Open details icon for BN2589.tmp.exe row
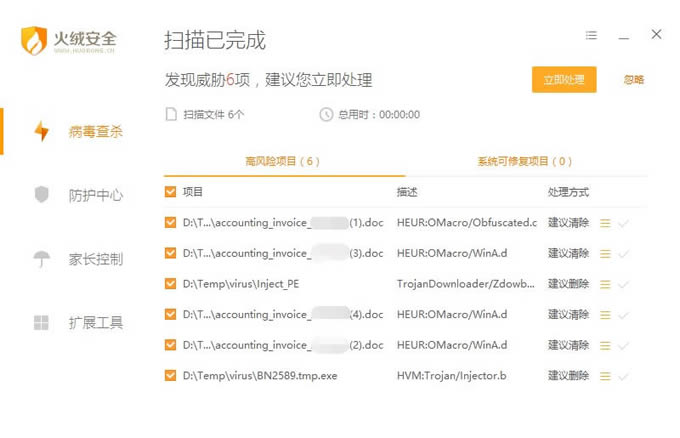Image resolution: width=680 pixels, height=438 pixels. pos(605,376)
